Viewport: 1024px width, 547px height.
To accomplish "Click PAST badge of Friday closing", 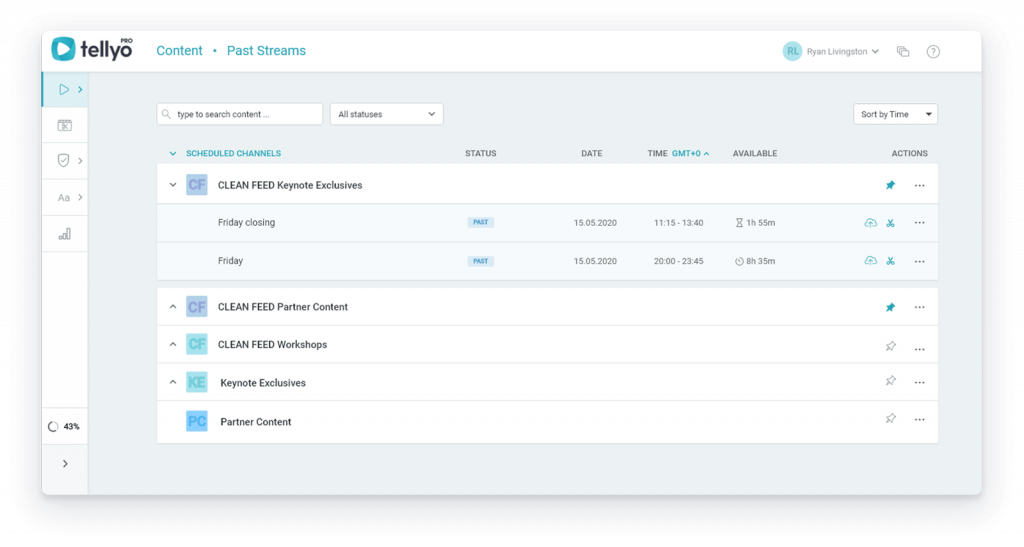I will (x=481, y=223).
